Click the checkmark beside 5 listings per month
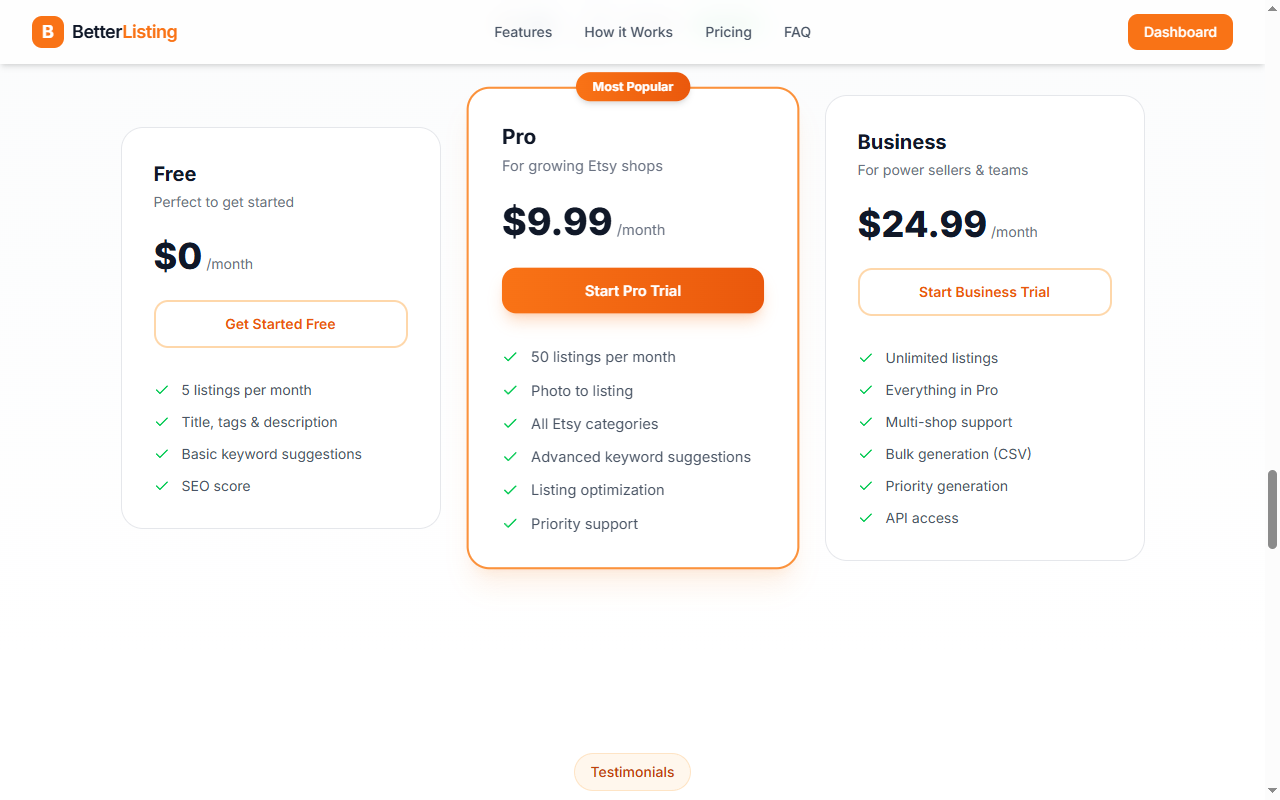The height and width of the screenshot is (800, 1280). click(161, 390)
